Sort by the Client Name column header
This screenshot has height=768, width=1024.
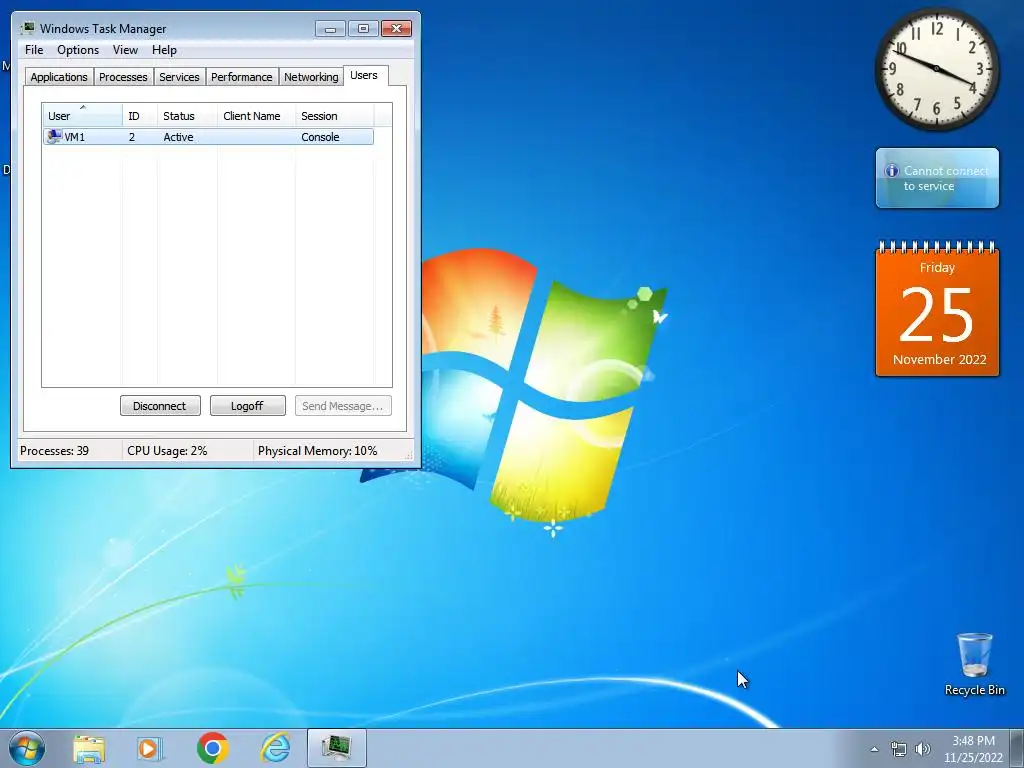pyautogui.click(x=256, y=115)
